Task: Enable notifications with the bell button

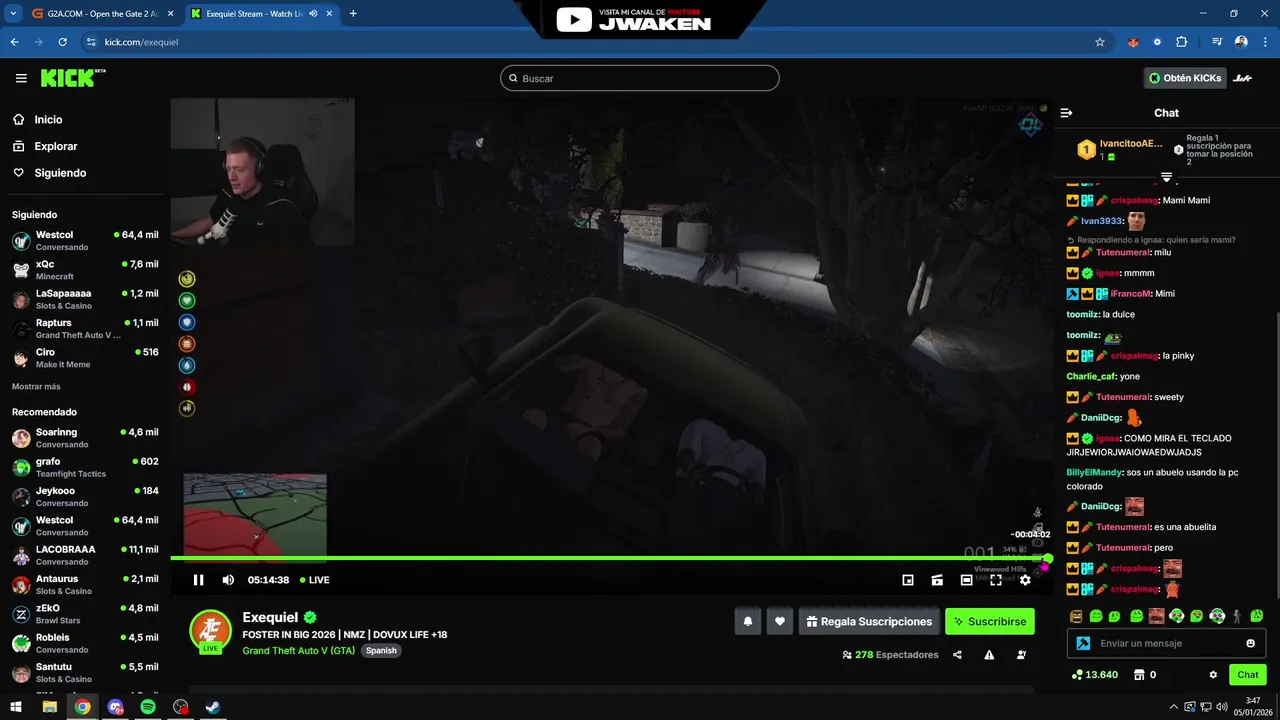Action: (x=748, y=621)
